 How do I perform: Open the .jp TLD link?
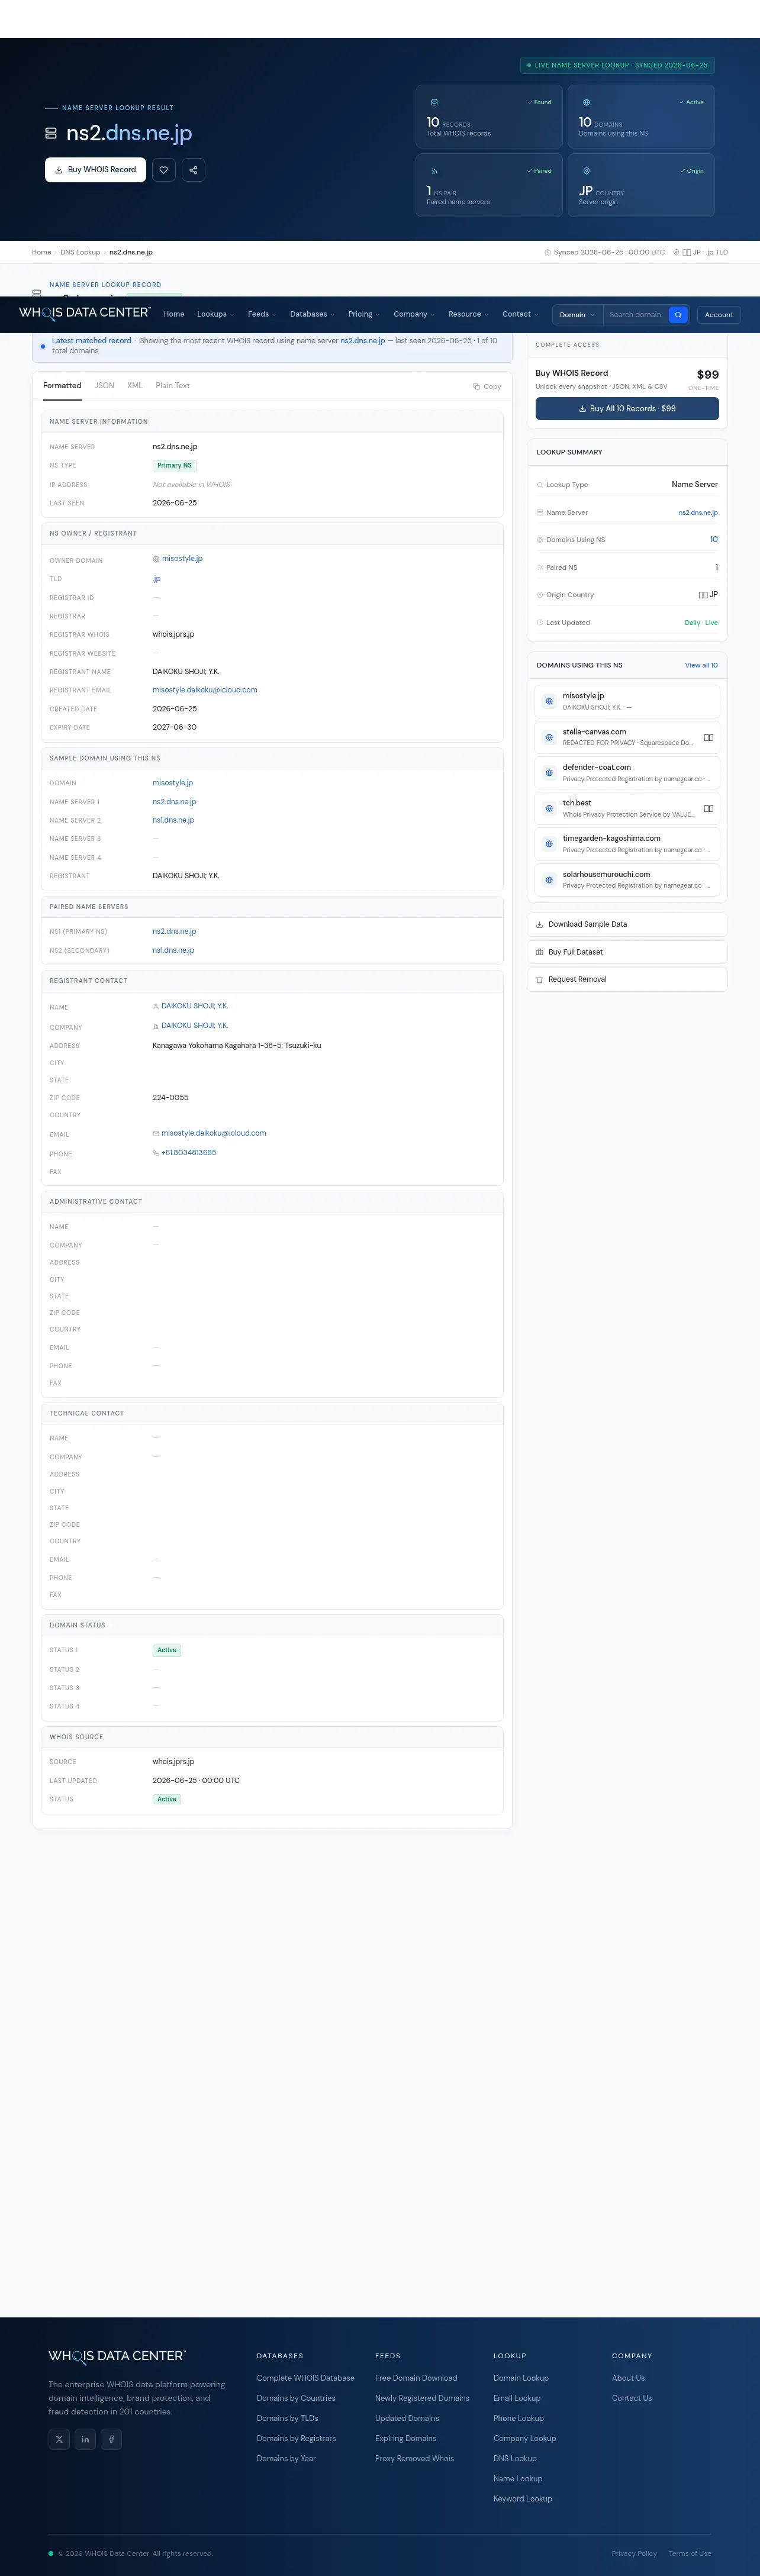click(157, 579)
